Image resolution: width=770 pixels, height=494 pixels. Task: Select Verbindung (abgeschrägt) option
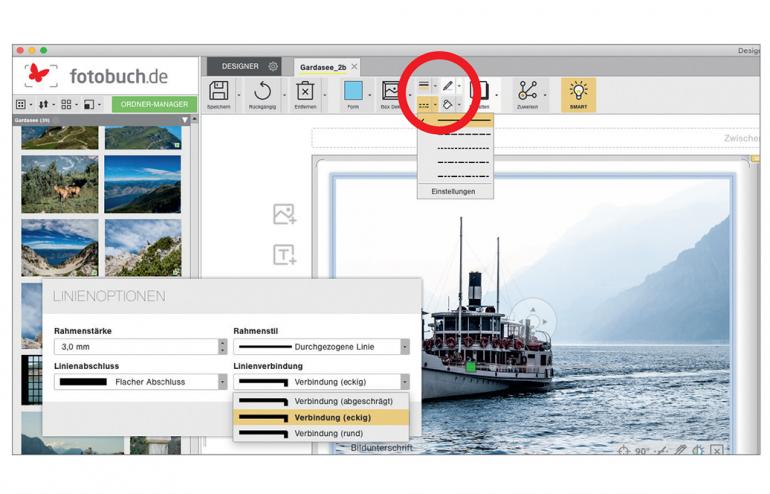click(321, 401)
